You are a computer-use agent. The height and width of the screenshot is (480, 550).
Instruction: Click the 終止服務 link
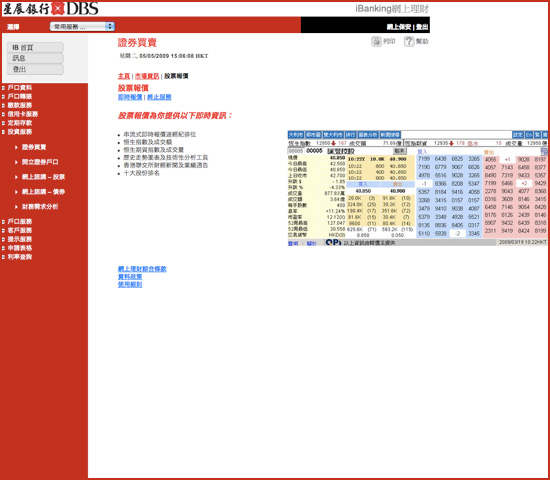pos(159,97)
